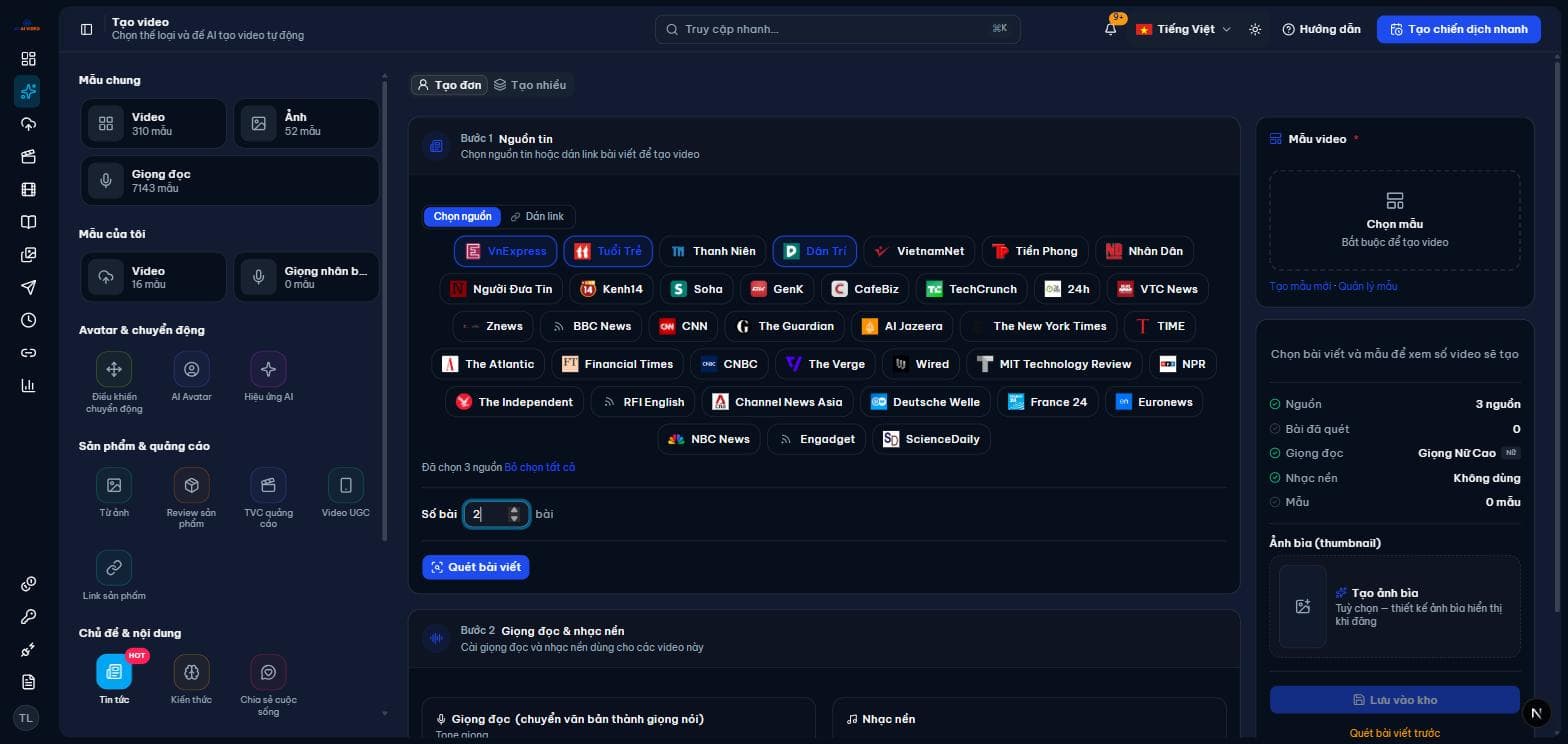The image size is (1568, 744).
Task: Open the cloud upload icon in sidebar
Action: 28,124
